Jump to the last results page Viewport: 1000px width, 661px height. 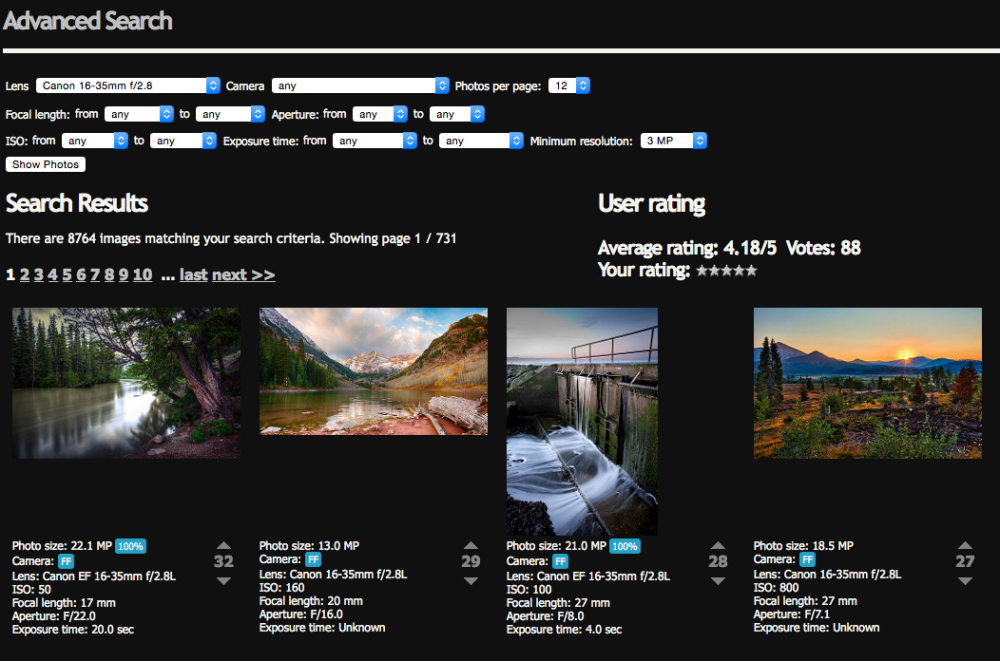pyautogui.click(x=193, y=275)
